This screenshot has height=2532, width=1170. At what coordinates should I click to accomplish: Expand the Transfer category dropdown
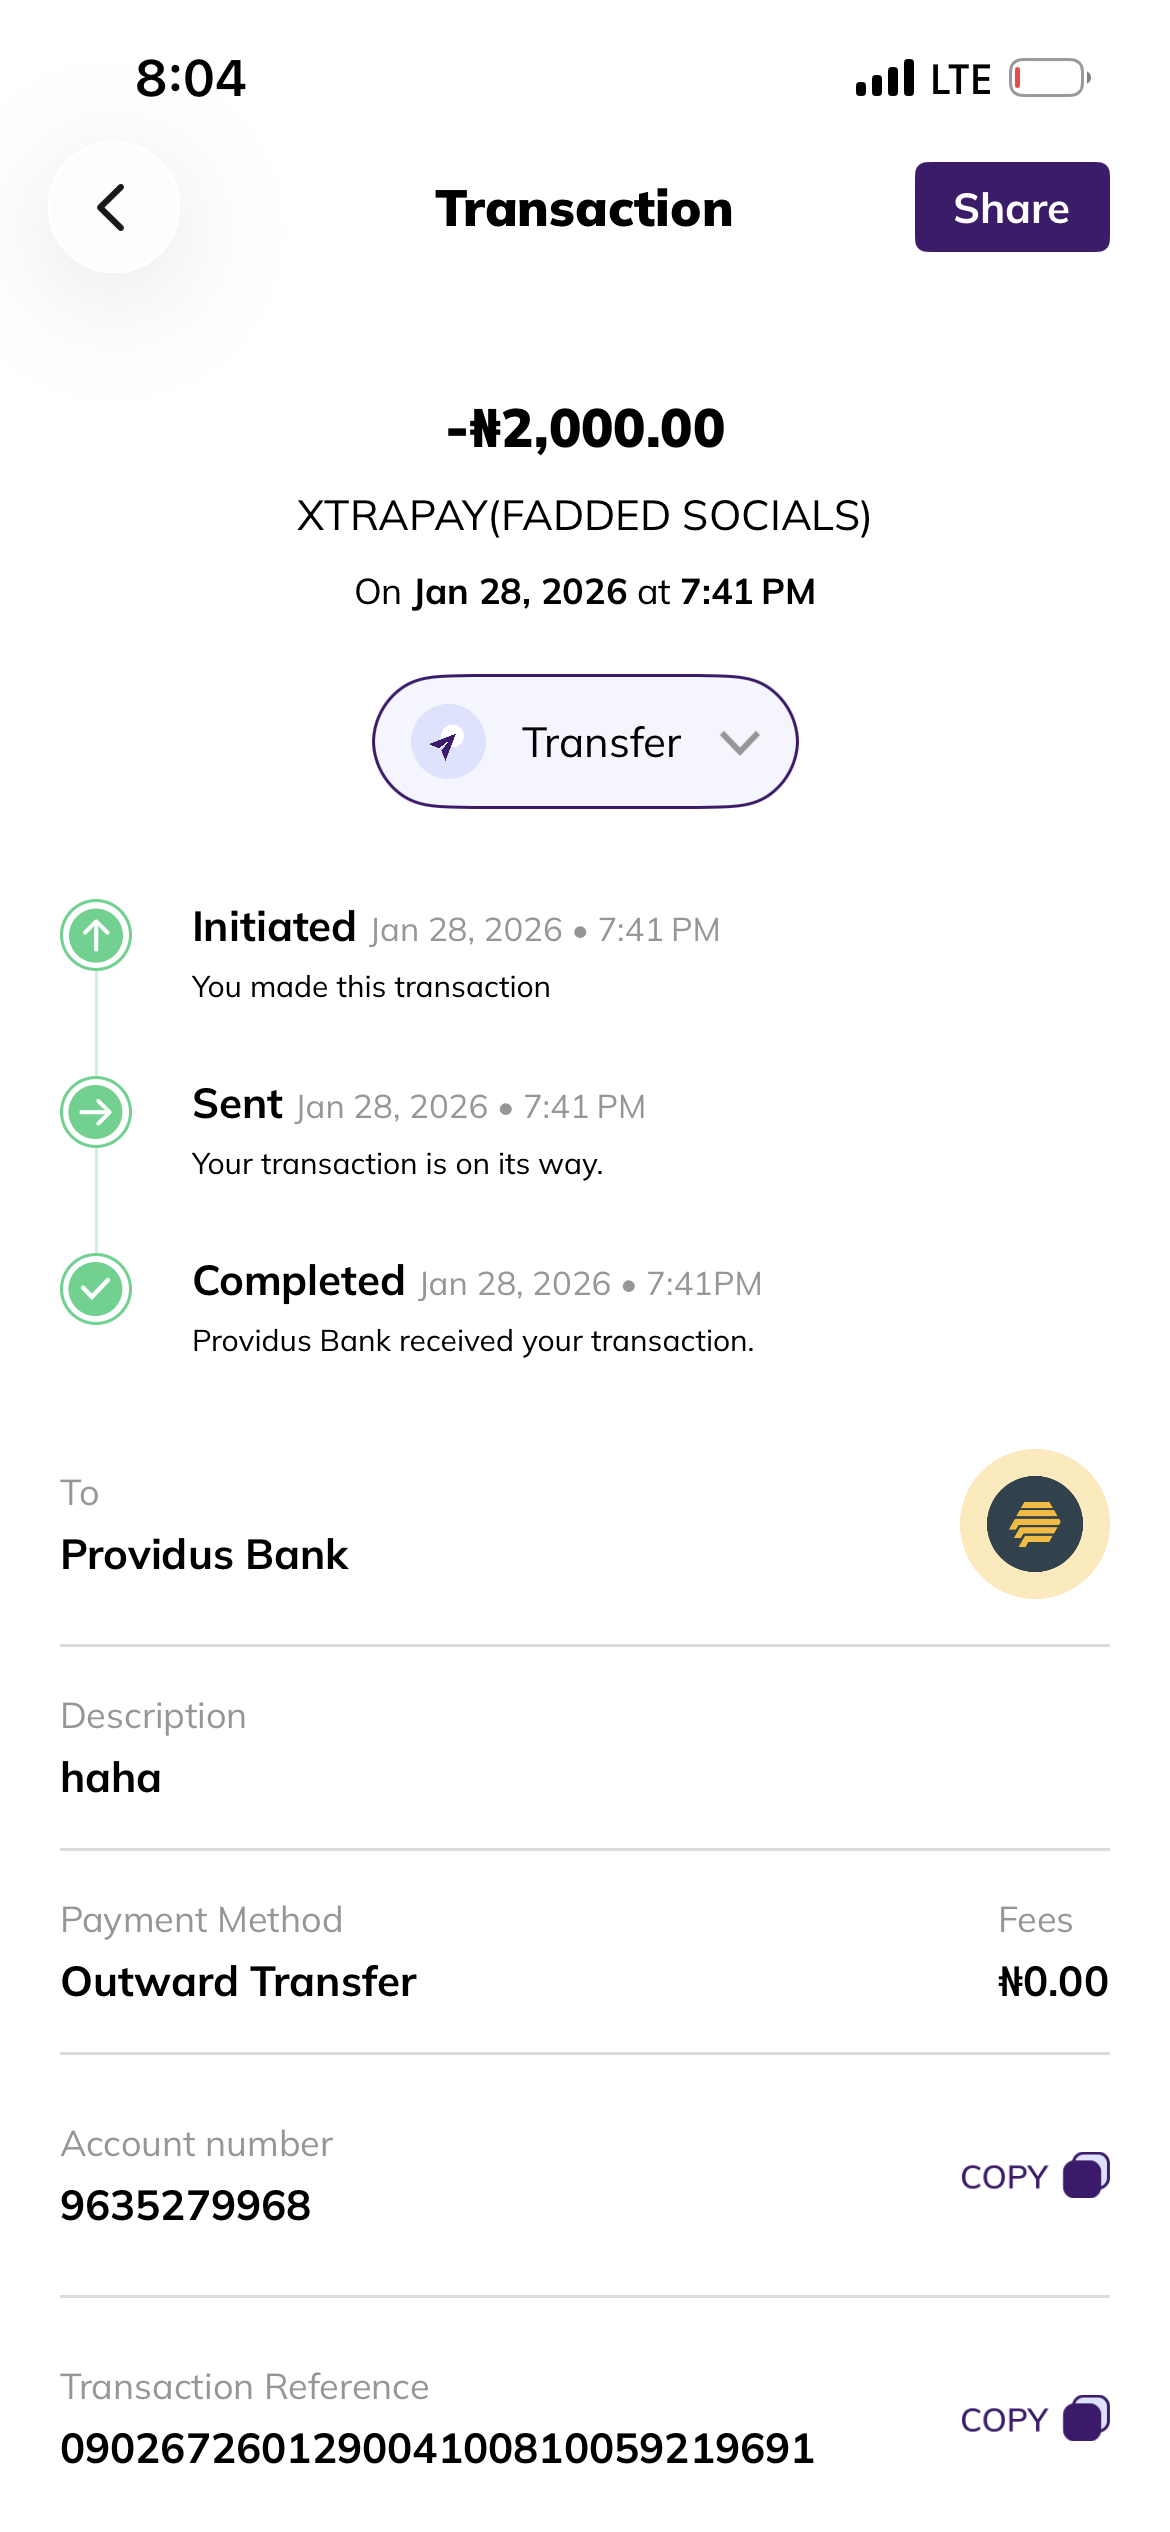[x=585, y=742]
